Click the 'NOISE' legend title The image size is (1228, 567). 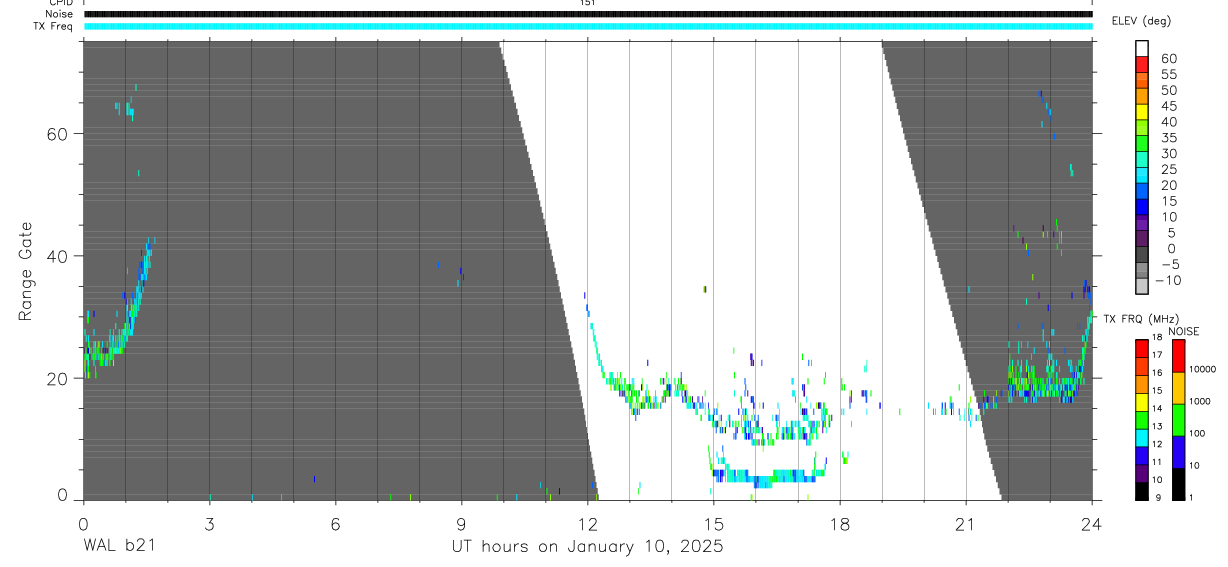pos(1184,331)
